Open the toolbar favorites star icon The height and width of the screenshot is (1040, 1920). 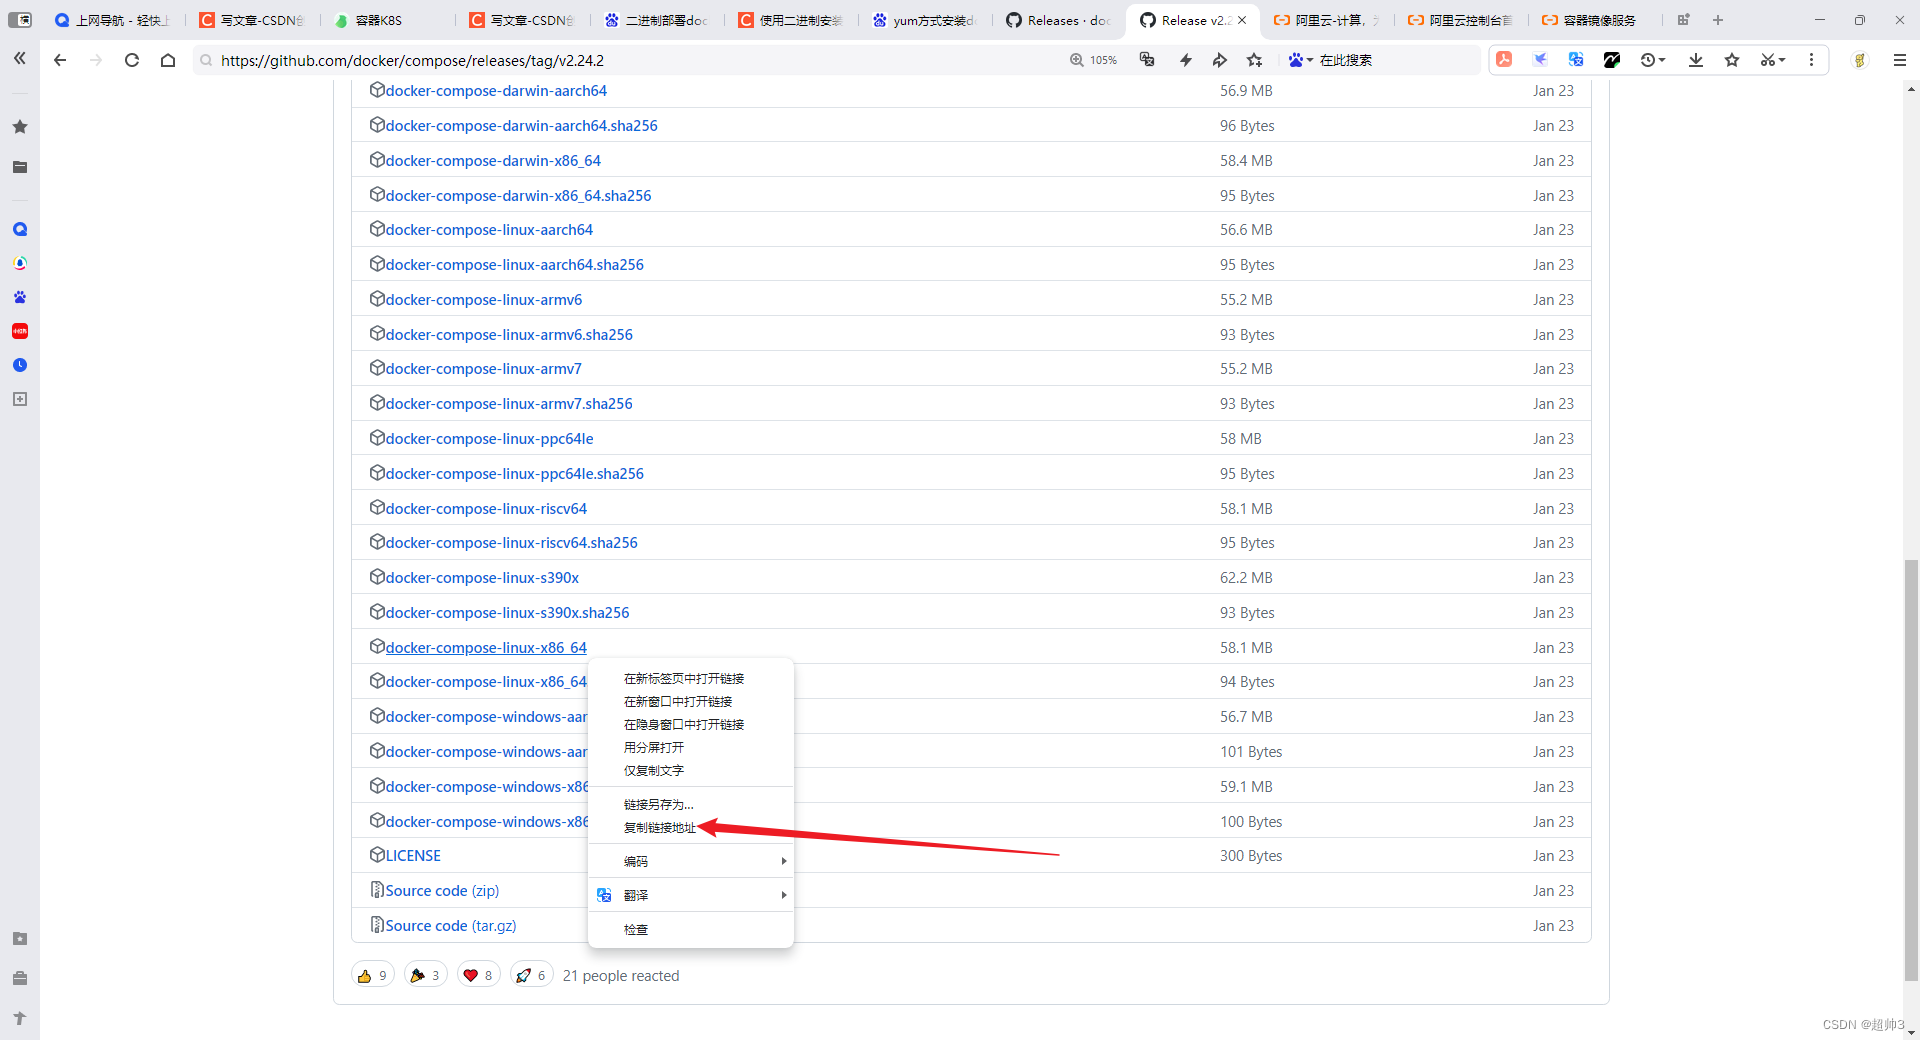(x=1732, y=60)
